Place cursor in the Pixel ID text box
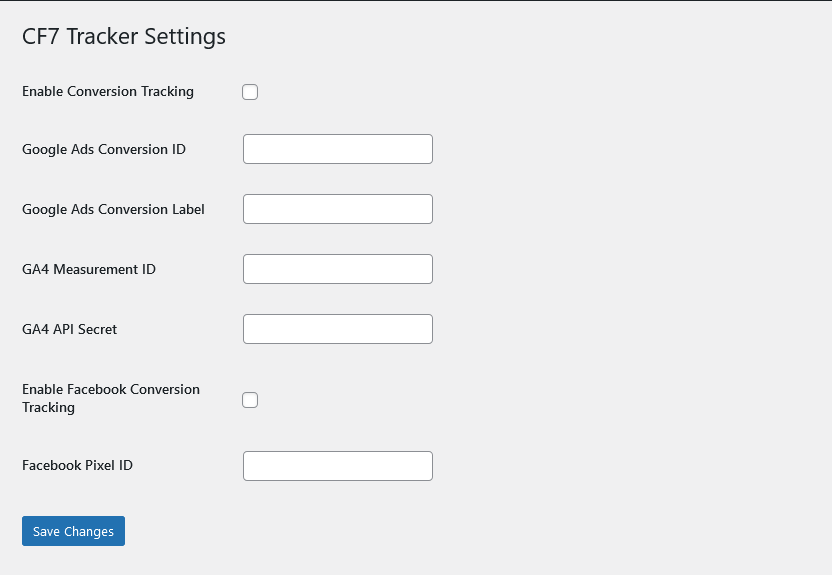Image resolution: width=832 pixels, height=575 pixels. coord(337,466)
